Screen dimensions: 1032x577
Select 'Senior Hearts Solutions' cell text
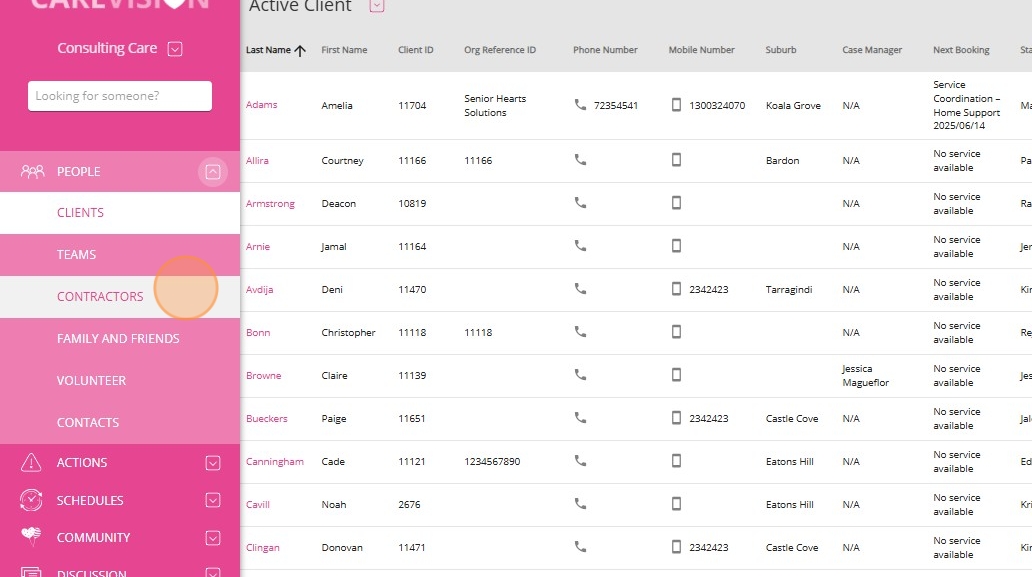(495, 105)
